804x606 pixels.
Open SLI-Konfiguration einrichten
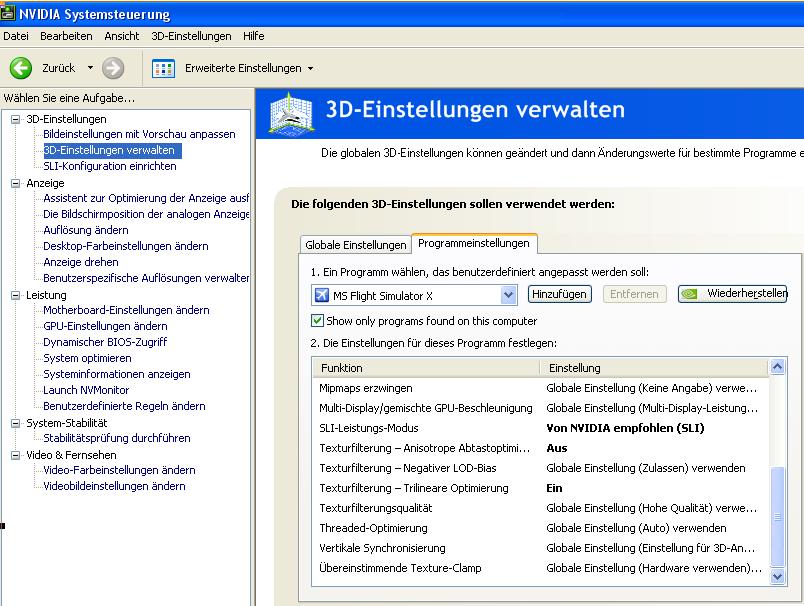click(110, 166)
